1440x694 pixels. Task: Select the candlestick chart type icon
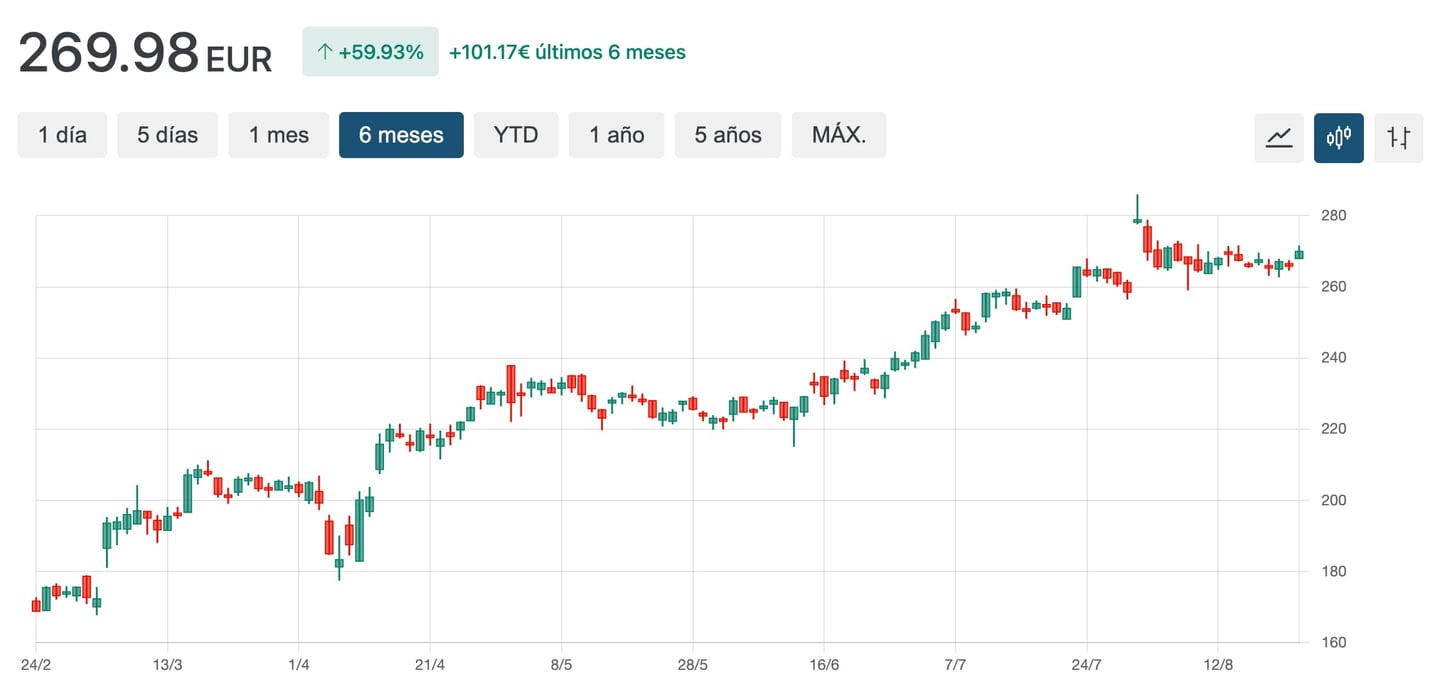click(1338, 137)
